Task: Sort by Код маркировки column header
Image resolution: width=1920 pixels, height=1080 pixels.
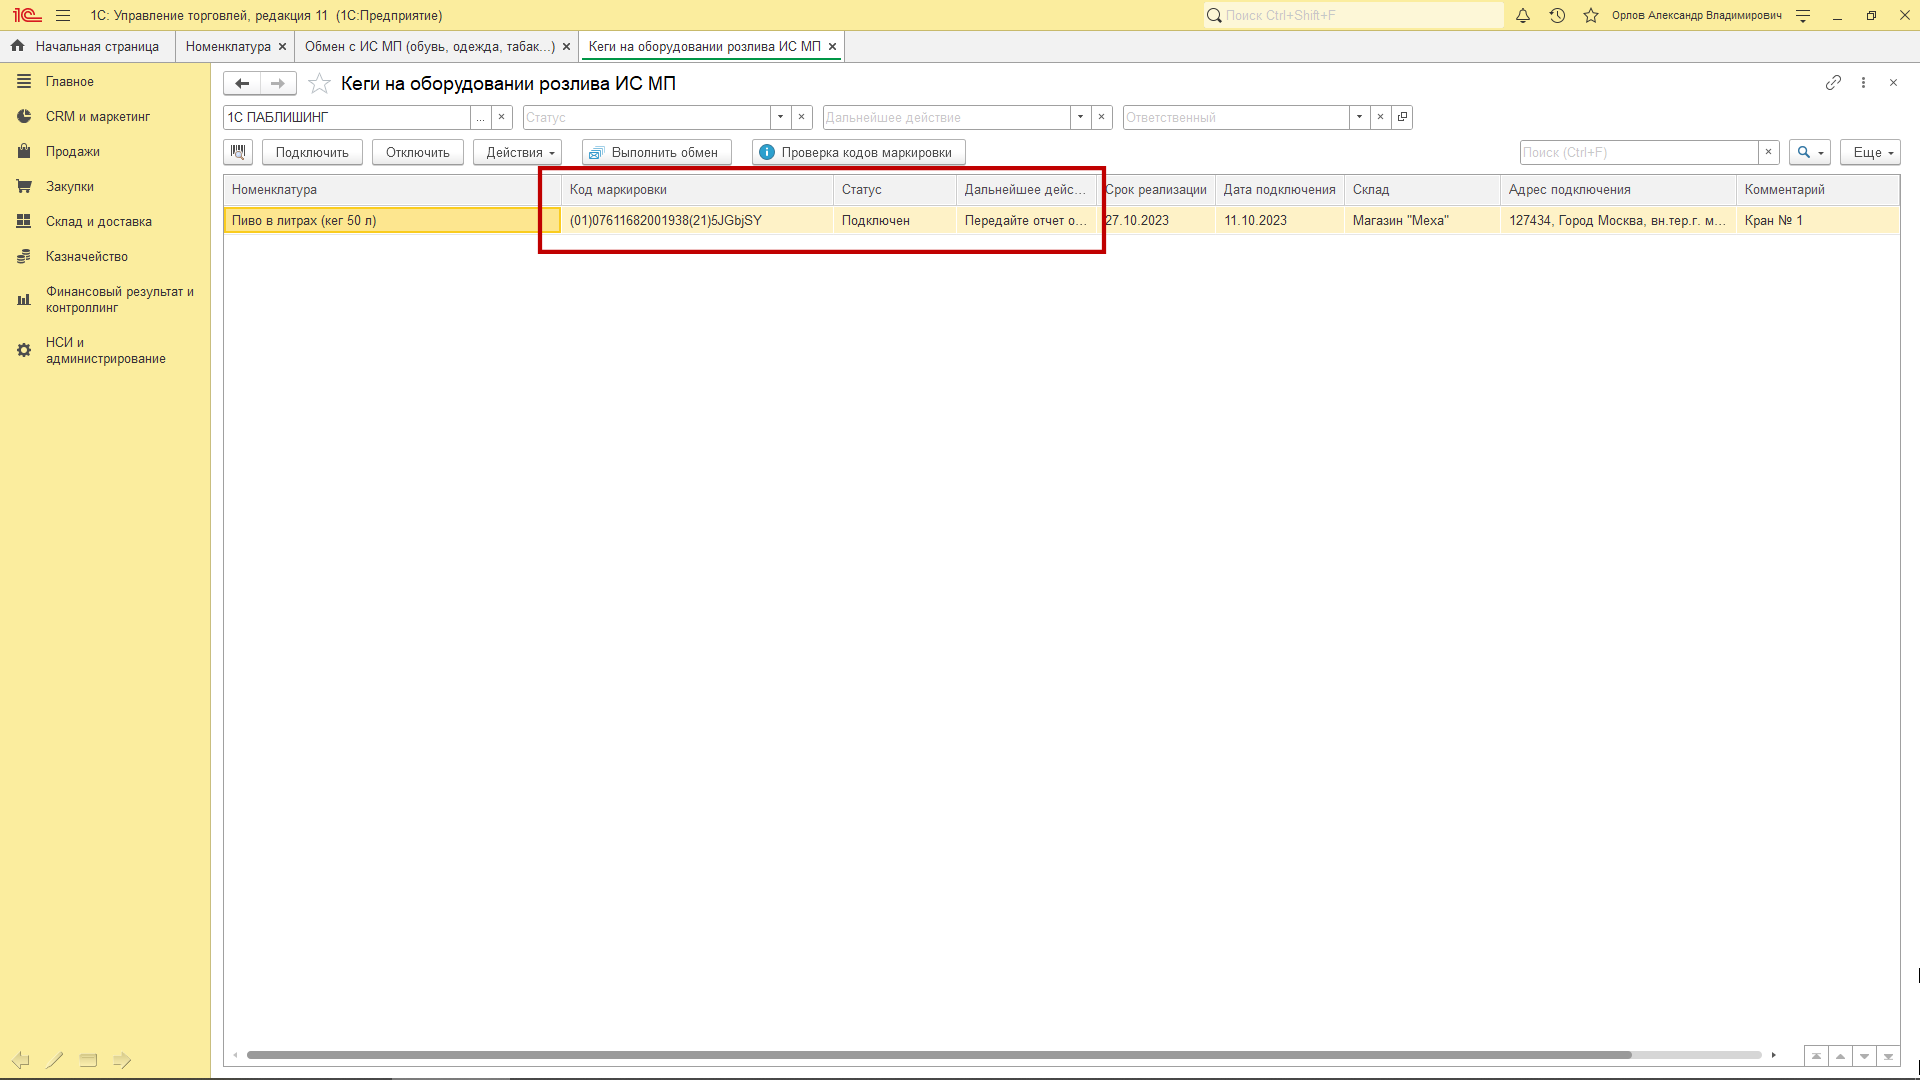Action: coord(697,190)
